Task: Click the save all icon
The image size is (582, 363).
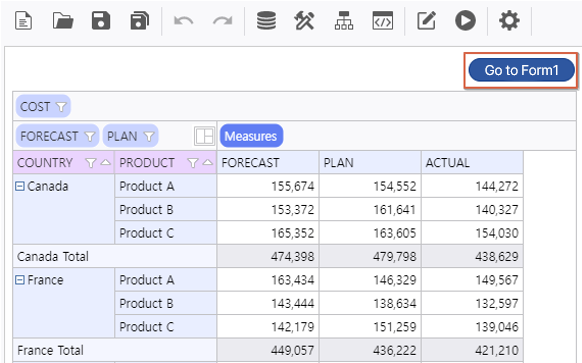Action: (140, 20)
